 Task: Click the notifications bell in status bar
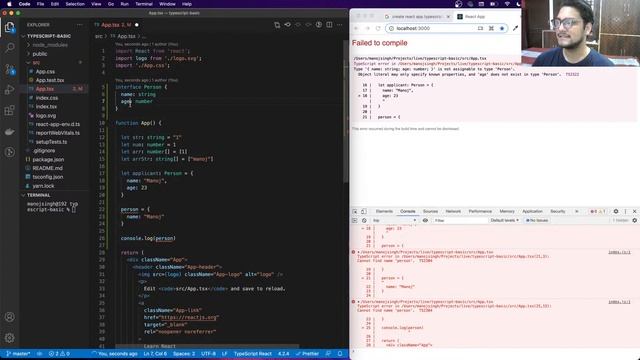tap(340, 354)
